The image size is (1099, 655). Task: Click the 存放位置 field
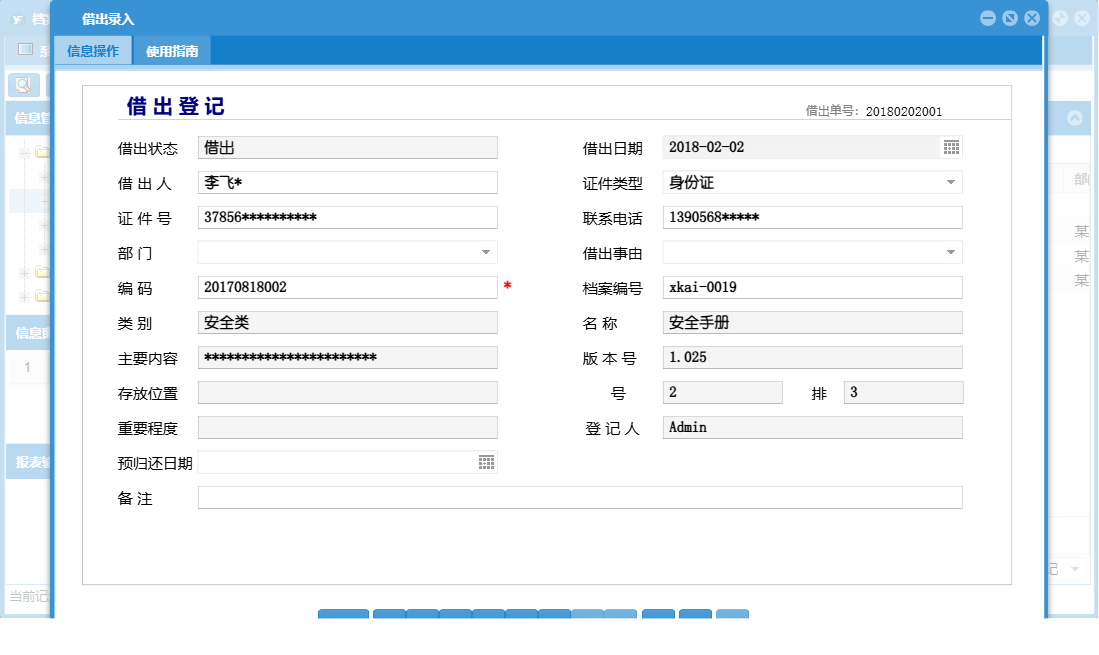348,392
